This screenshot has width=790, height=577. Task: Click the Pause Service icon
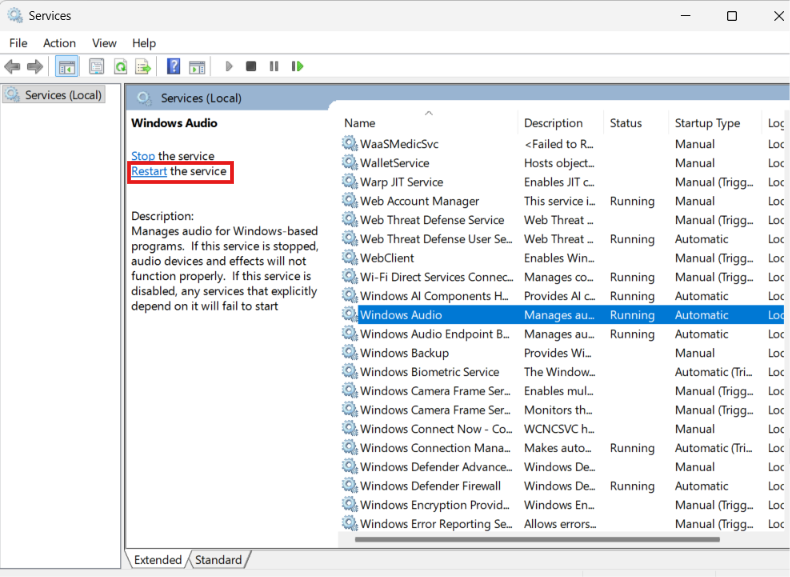click(274, 67)
